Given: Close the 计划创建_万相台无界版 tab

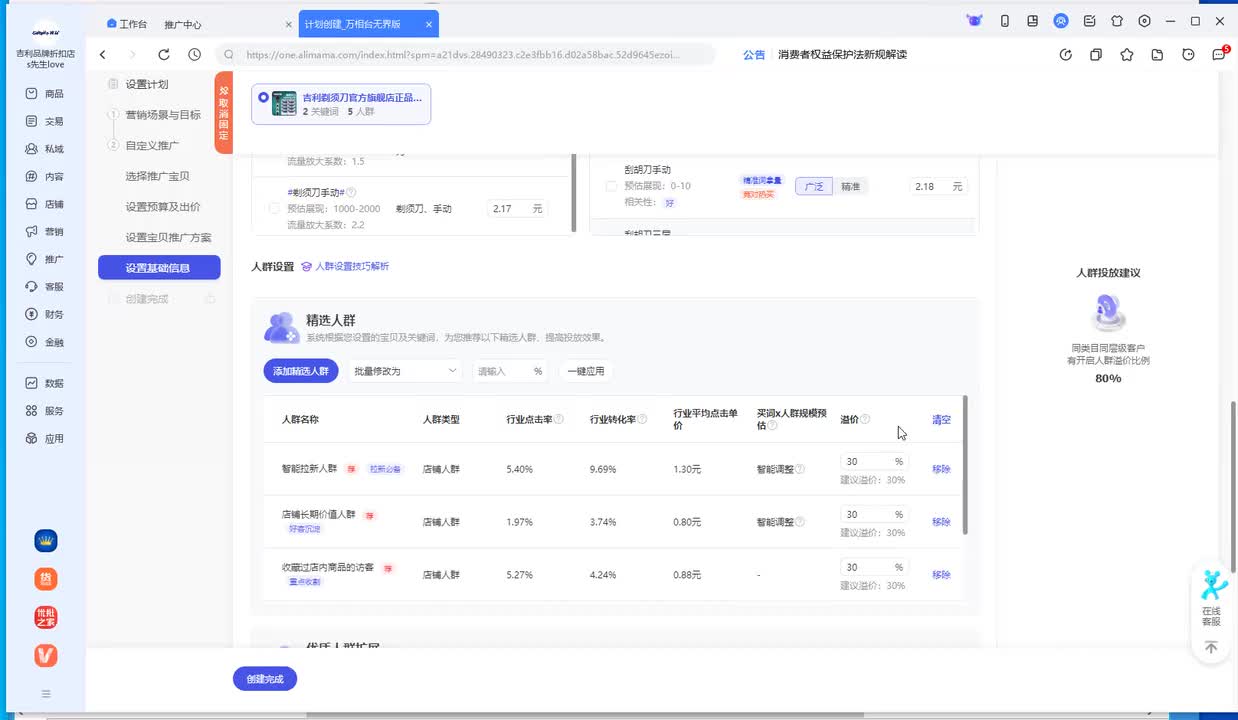Looking at the screenshot, I should pos(429,24).
